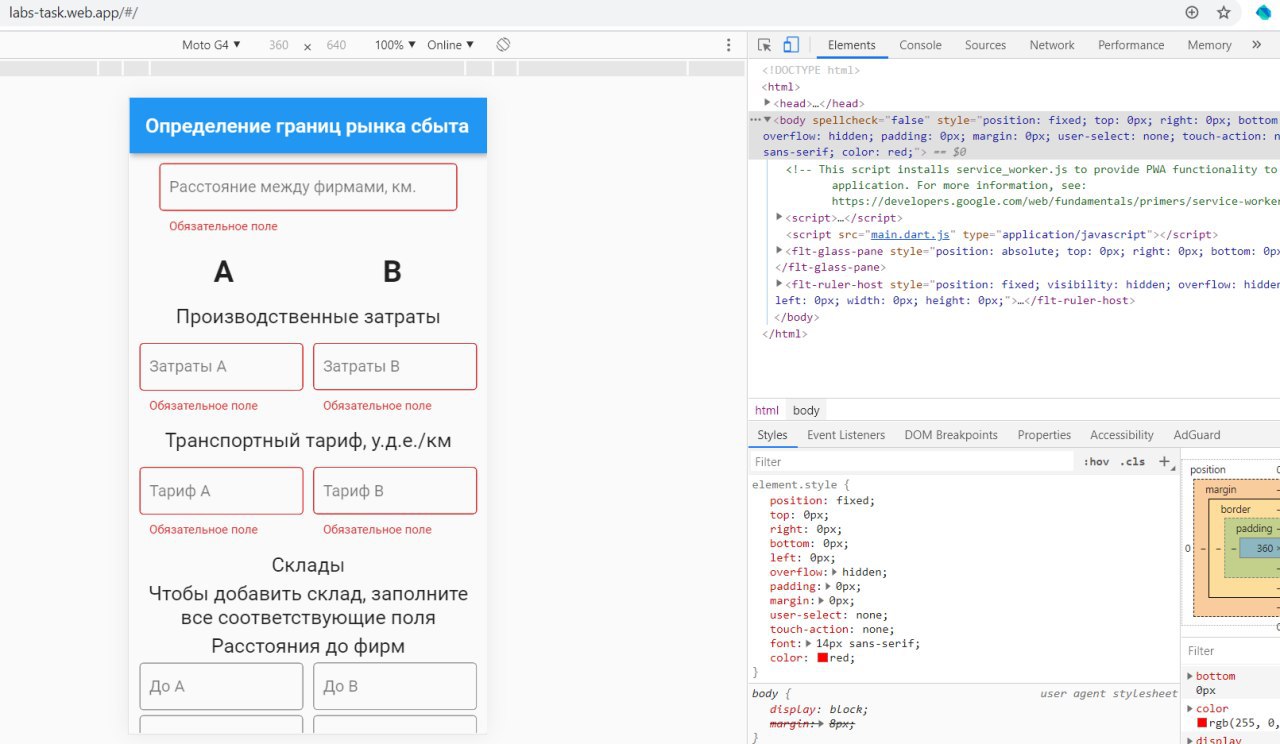Expand the head node in DOM tree
The image size is (1280, 744).
click(768, 103)
